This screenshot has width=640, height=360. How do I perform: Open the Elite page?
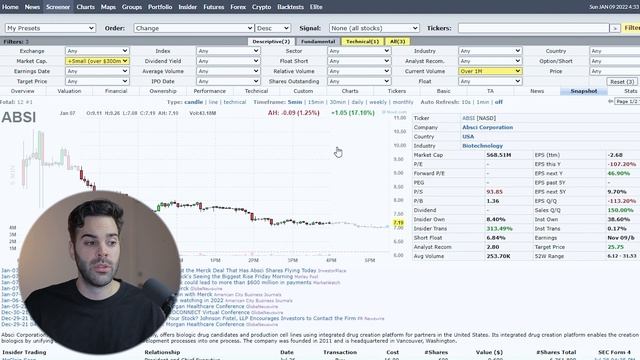(x=316, y=7)
